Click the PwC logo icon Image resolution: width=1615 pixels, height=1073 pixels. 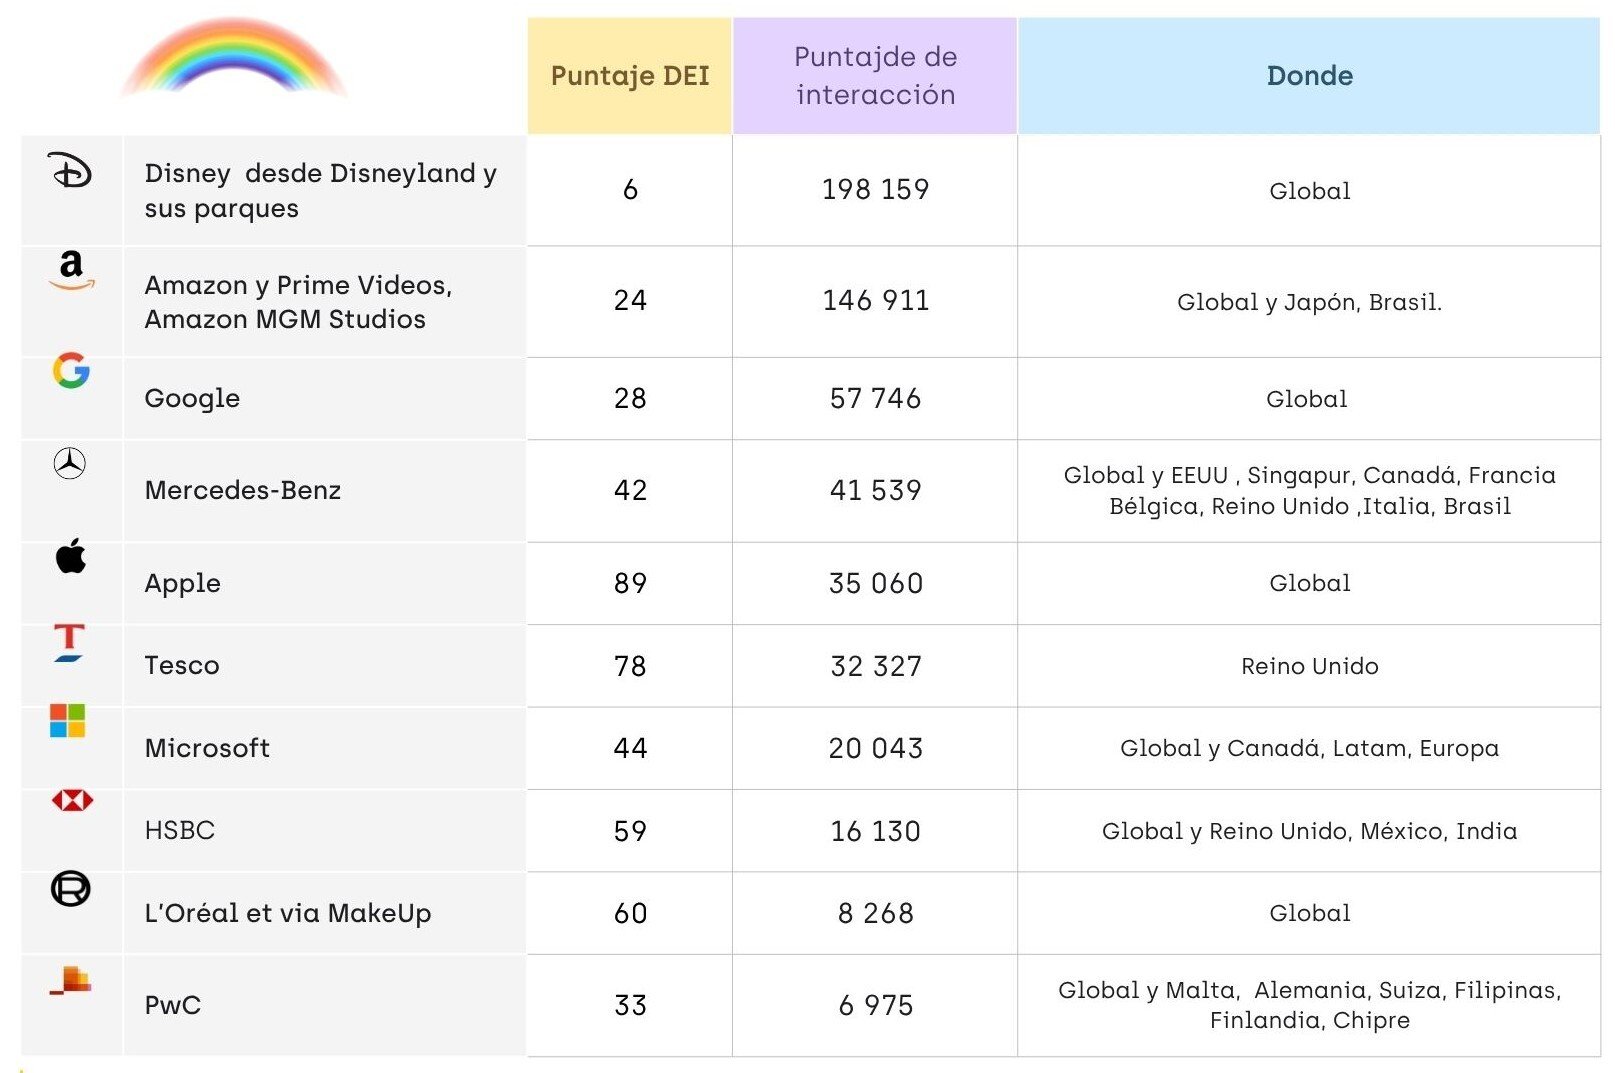coord(71,980)
